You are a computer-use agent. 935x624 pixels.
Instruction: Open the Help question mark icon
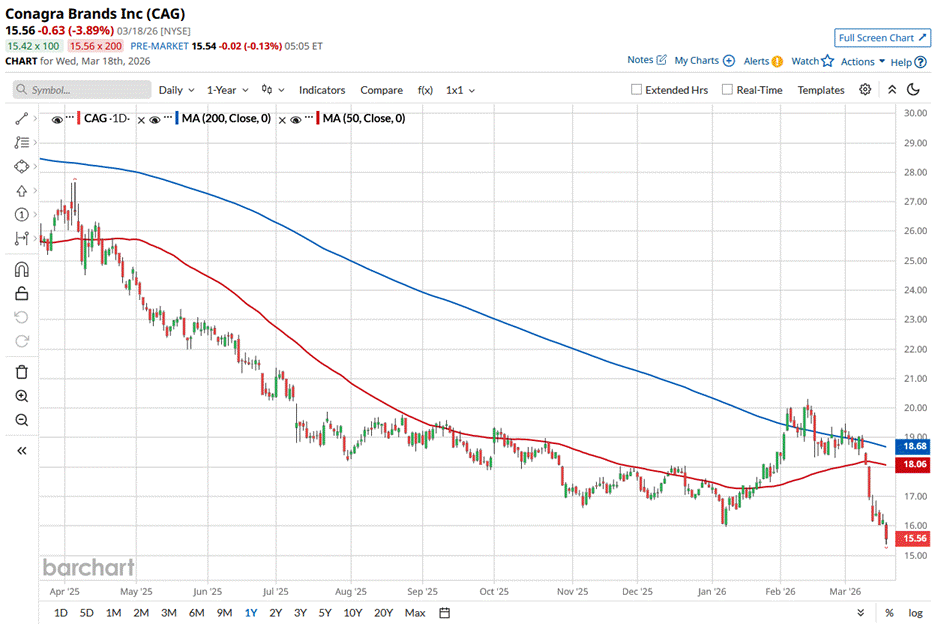(921, 61)
